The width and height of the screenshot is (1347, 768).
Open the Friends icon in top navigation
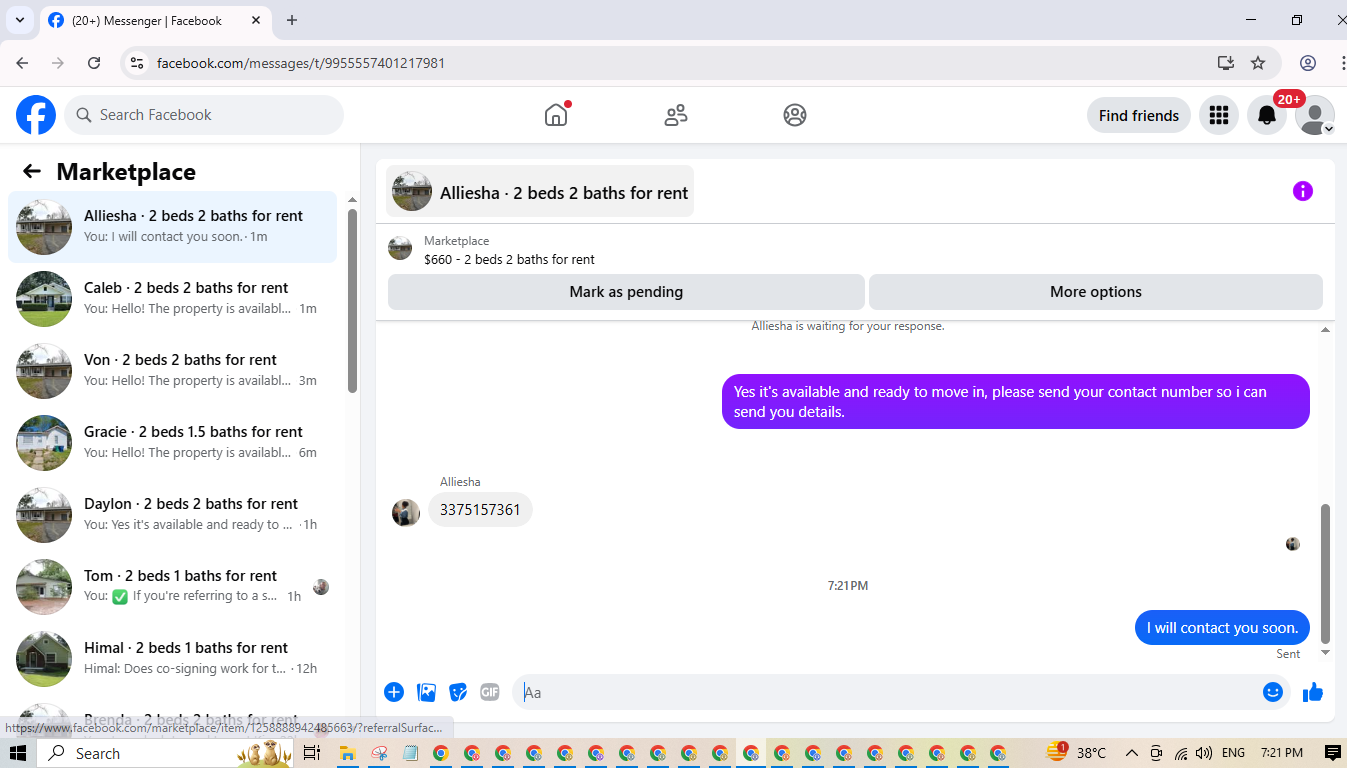[x=676, y=115]
